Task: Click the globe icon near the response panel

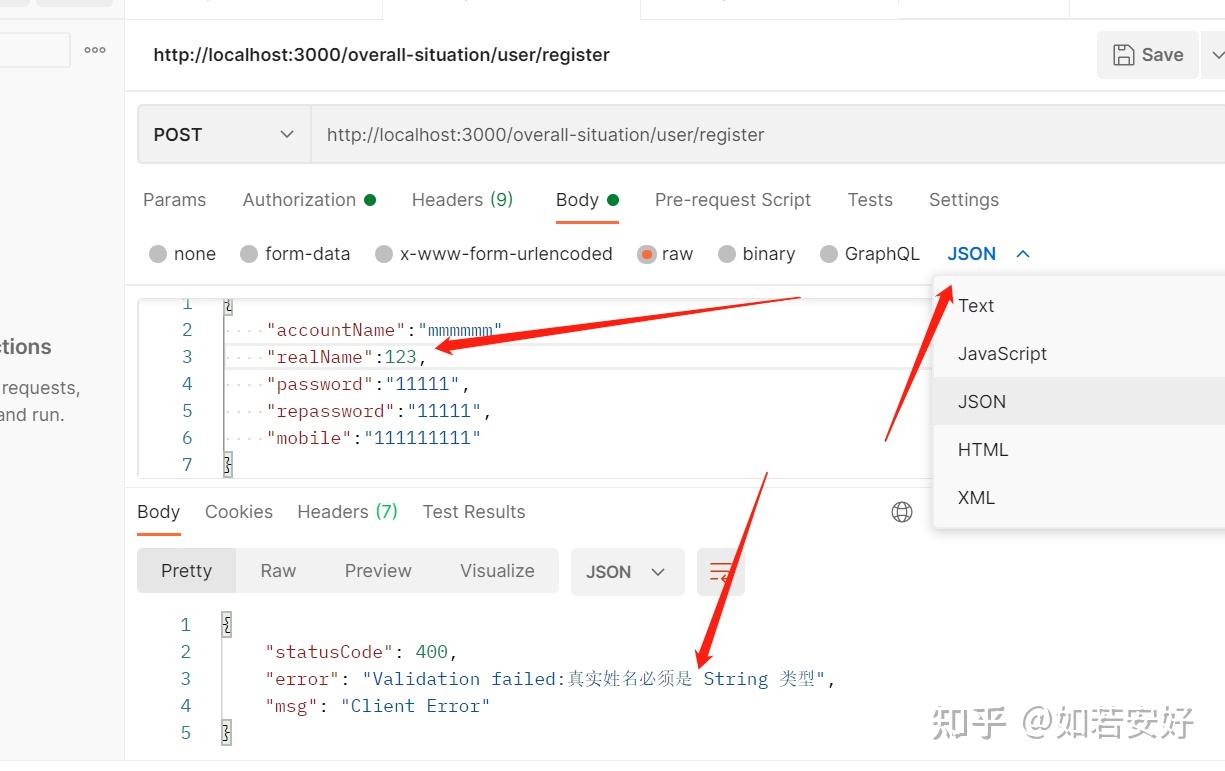Action: 901,511
